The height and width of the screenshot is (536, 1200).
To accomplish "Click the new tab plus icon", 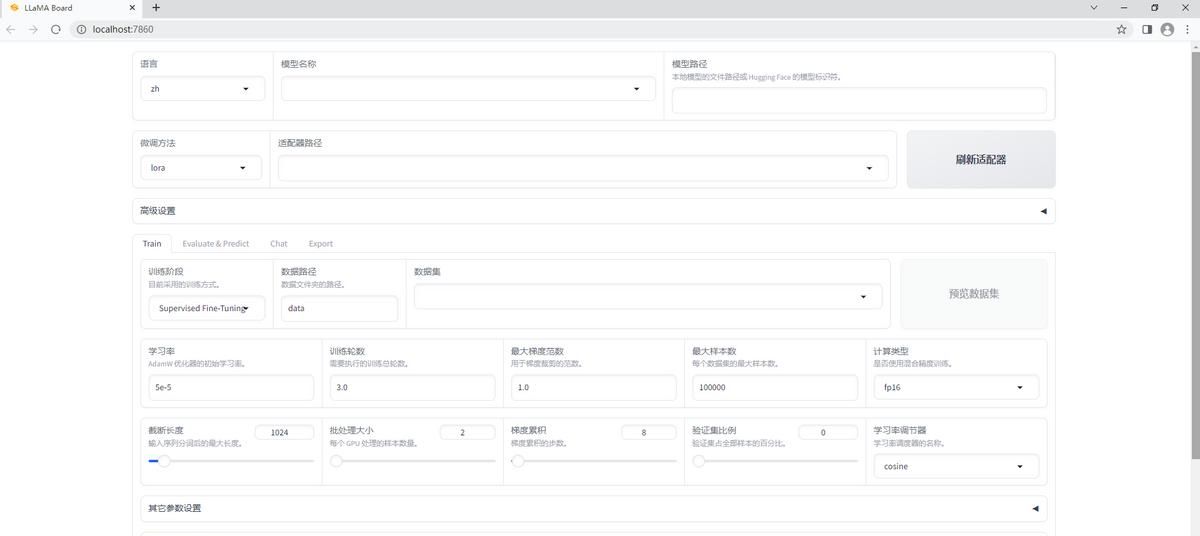I will (x=156, y=8).
